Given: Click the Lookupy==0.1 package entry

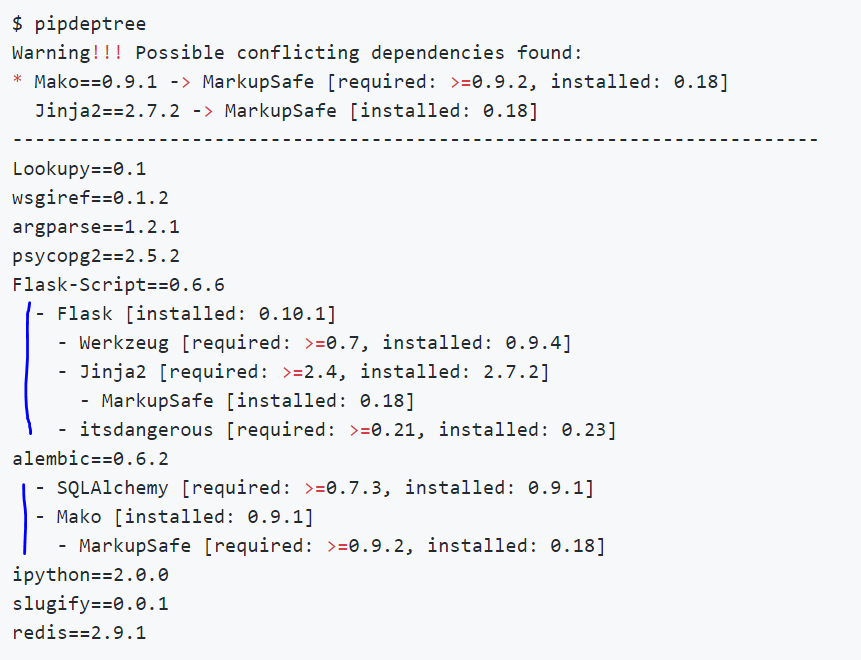Looking at the screenshot, I should [79, 169].
